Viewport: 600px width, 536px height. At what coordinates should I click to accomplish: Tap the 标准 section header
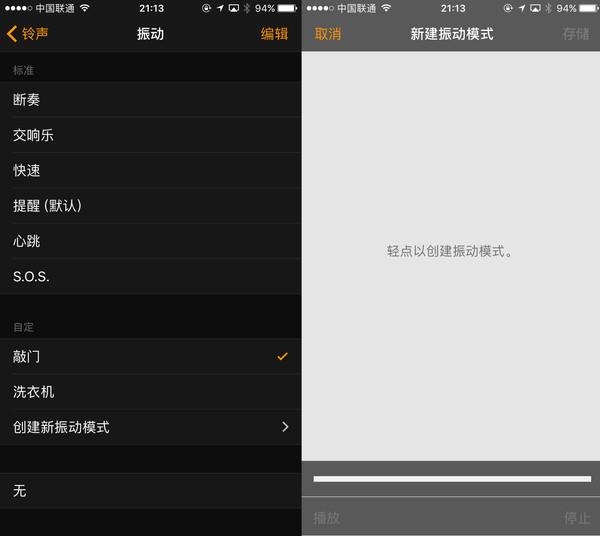23,70
